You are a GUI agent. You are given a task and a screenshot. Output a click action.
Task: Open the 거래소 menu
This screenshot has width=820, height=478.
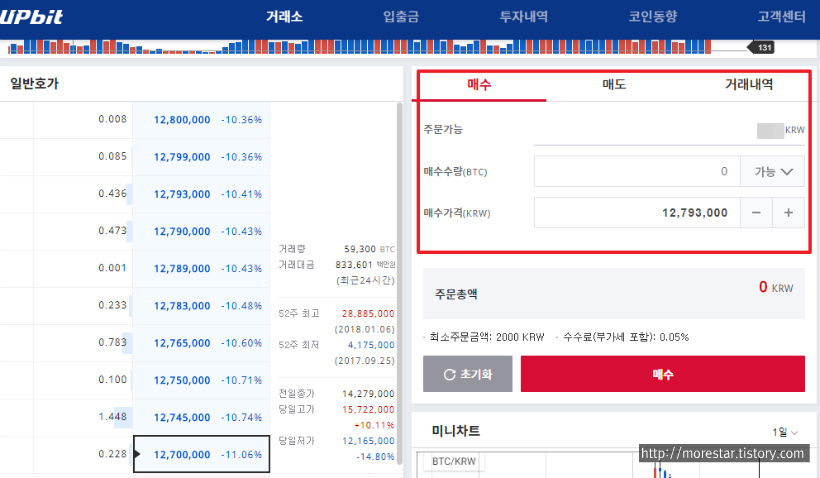[284, 17]
